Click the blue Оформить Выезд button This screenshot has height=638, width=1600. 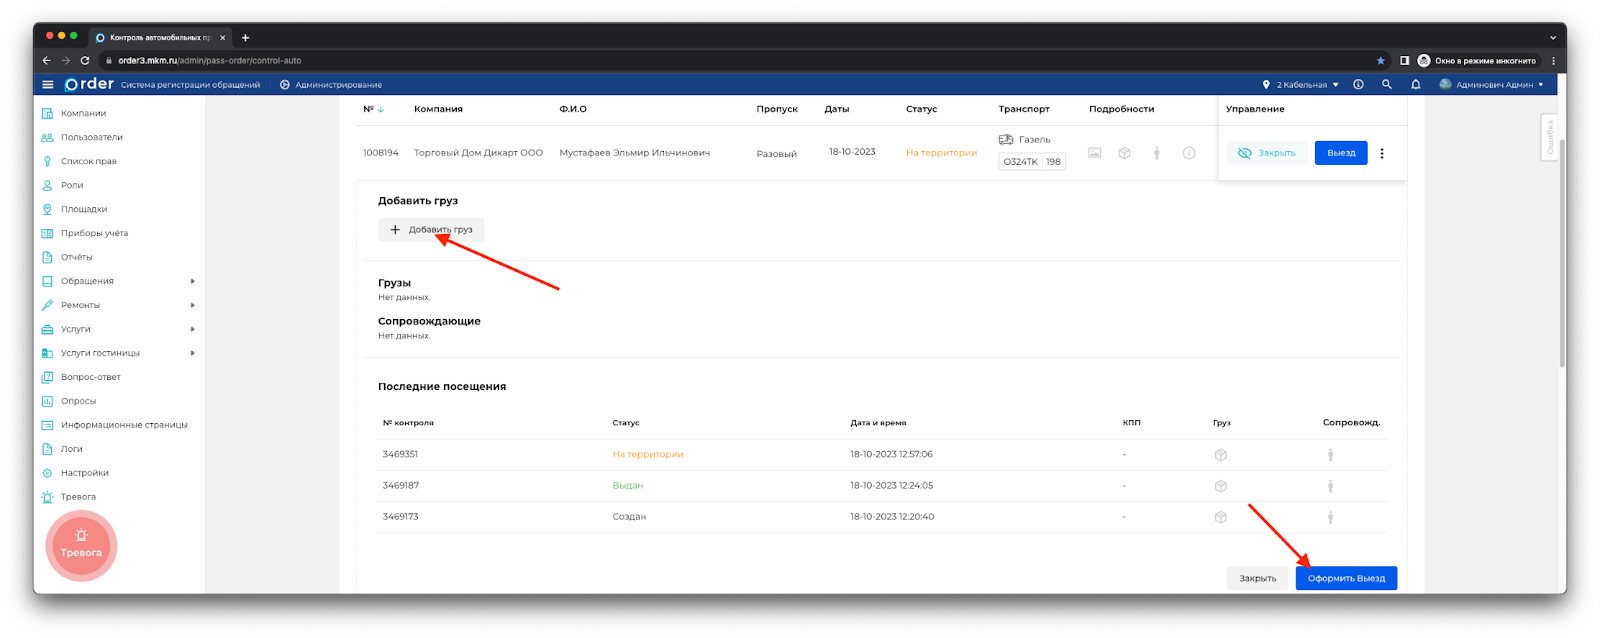click(x=1346, y=578)
